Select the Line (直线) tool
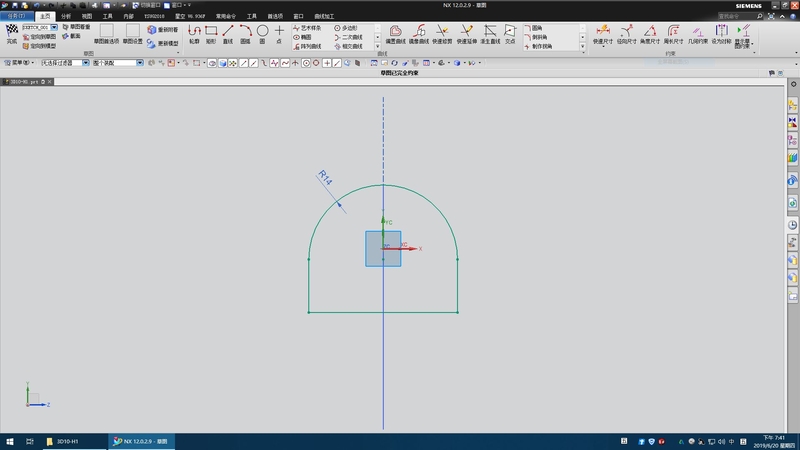The height and width of the screenshot is (450, 800). (228, 32)
